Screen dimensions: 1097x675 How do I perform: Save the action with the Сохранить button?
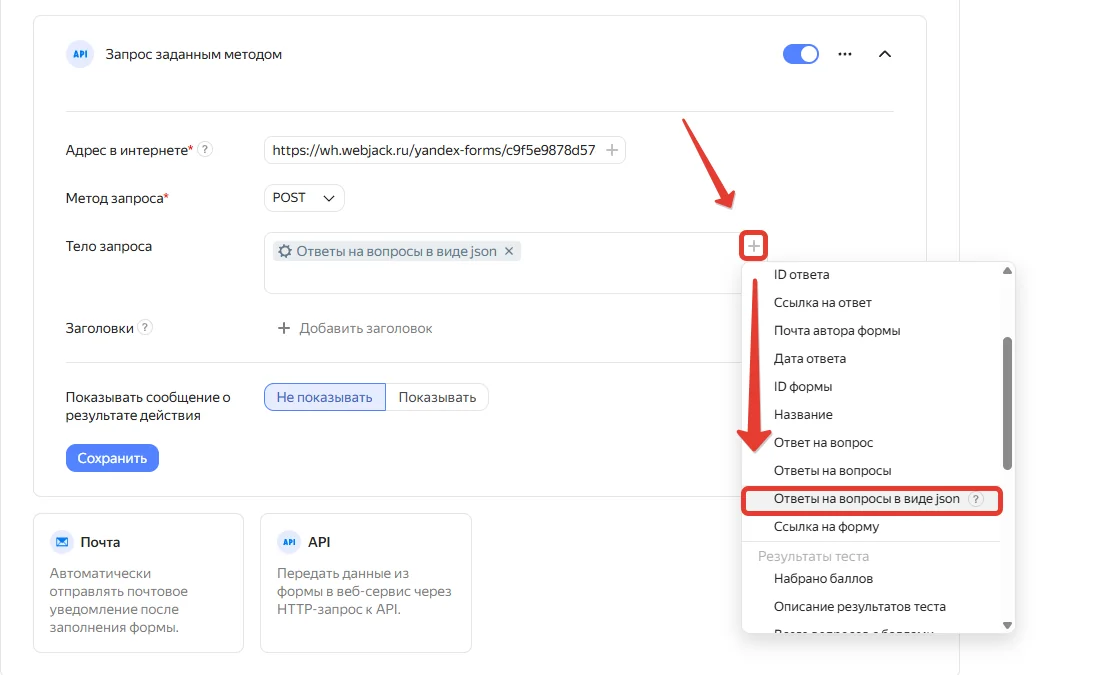tap(112, 458)
